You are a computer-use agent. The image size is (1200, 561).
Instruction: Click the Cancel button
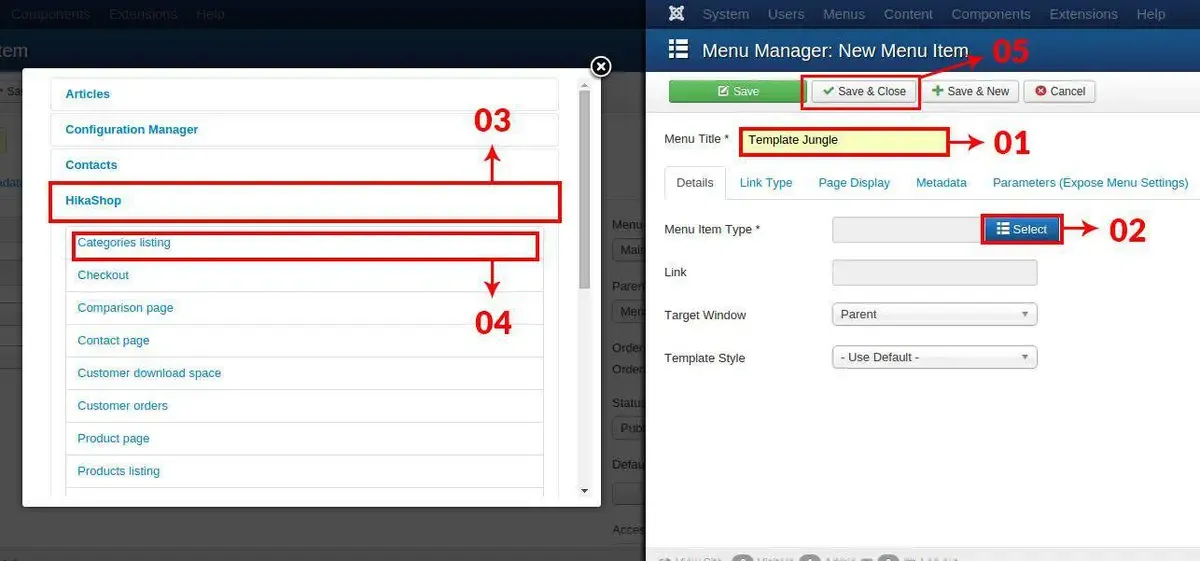click(1060, 91)
